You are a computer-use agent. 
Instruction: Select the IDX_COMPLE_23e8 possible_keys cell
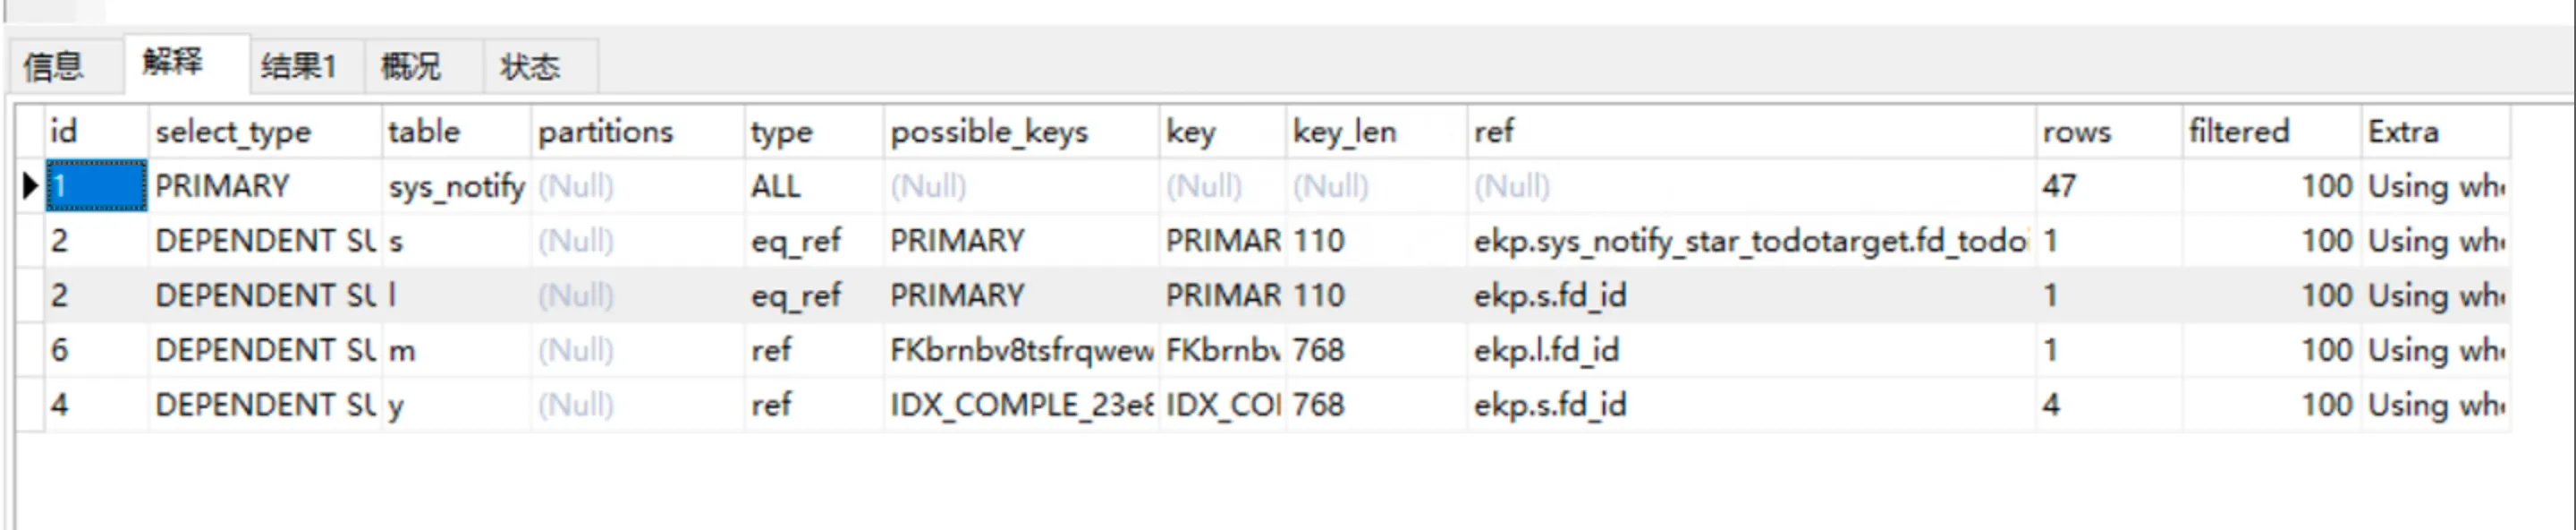1021,405
